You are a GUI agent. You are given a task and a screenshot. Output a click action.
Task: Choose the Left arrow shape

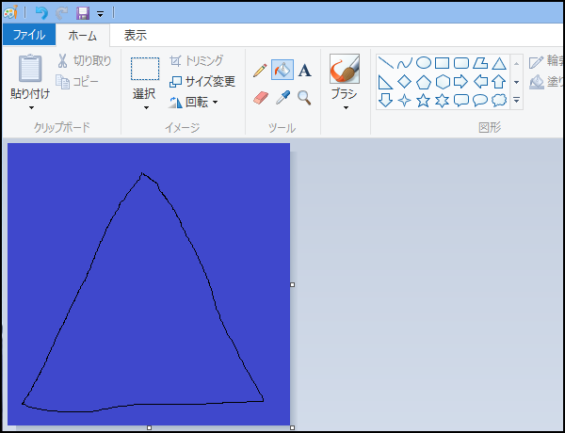pyautogui.click(x=480, y=82)
